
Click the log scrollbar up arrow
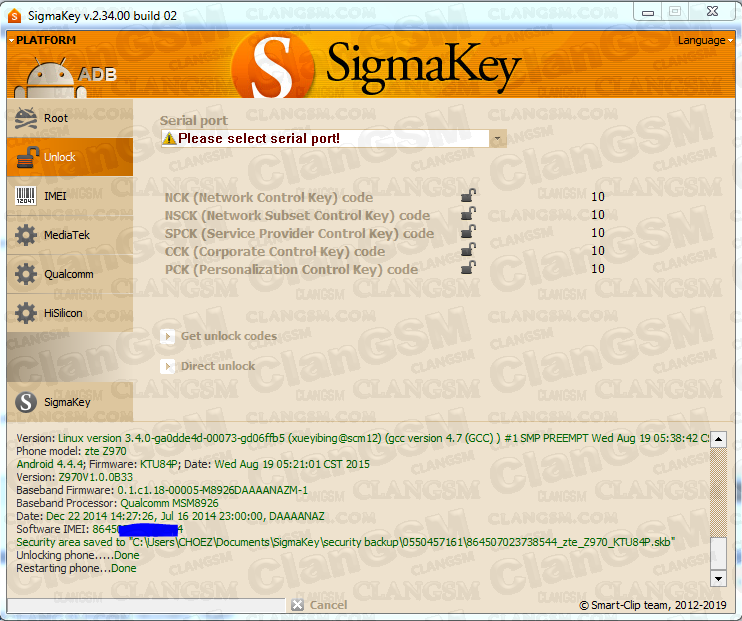tap(718, 439)
